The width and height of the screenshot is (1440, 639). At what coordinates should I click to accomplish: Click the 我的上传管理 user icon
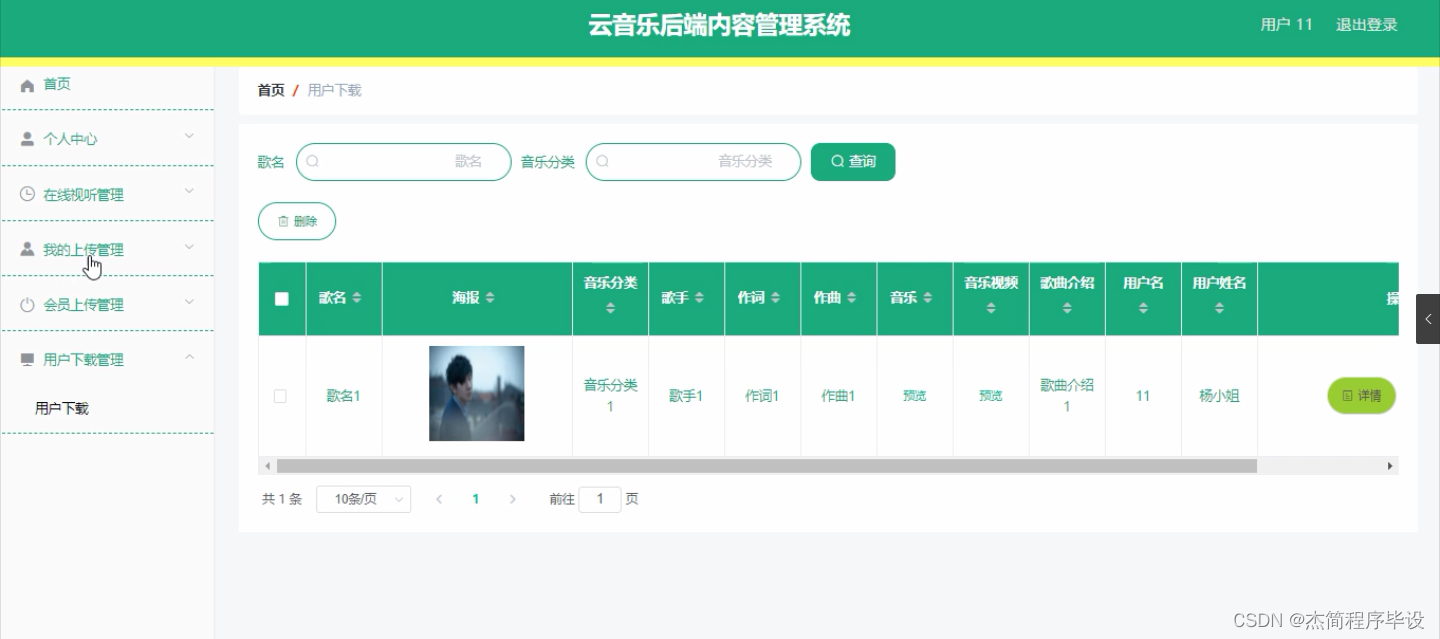(x=28, y=248)
